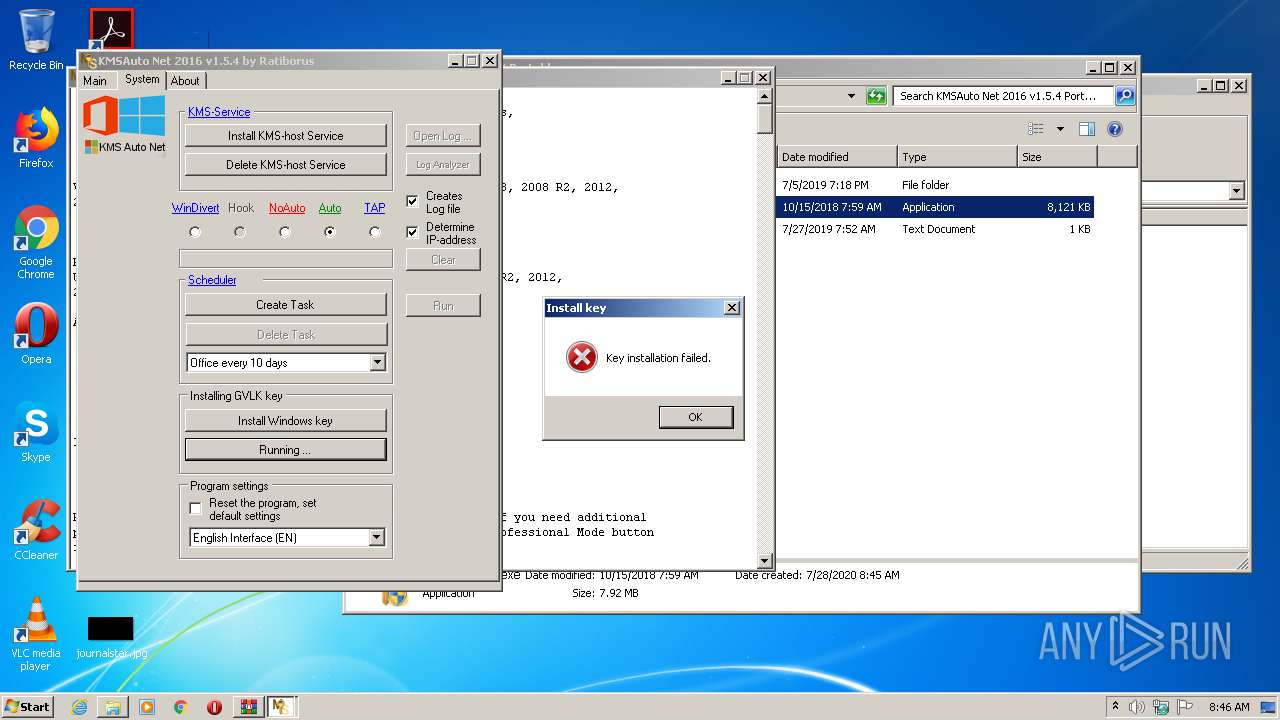This screenshot has height=720, width=1280.
Task: Open English Interface language dropdown
Action: click(x=377, y=538)
